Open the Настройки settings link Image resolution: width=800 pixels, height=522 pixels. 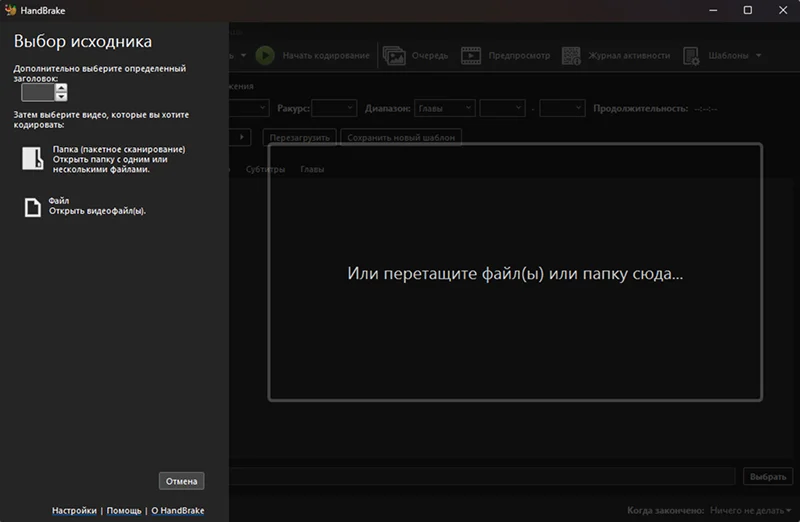pyautogui.click(x=74, y=510)
